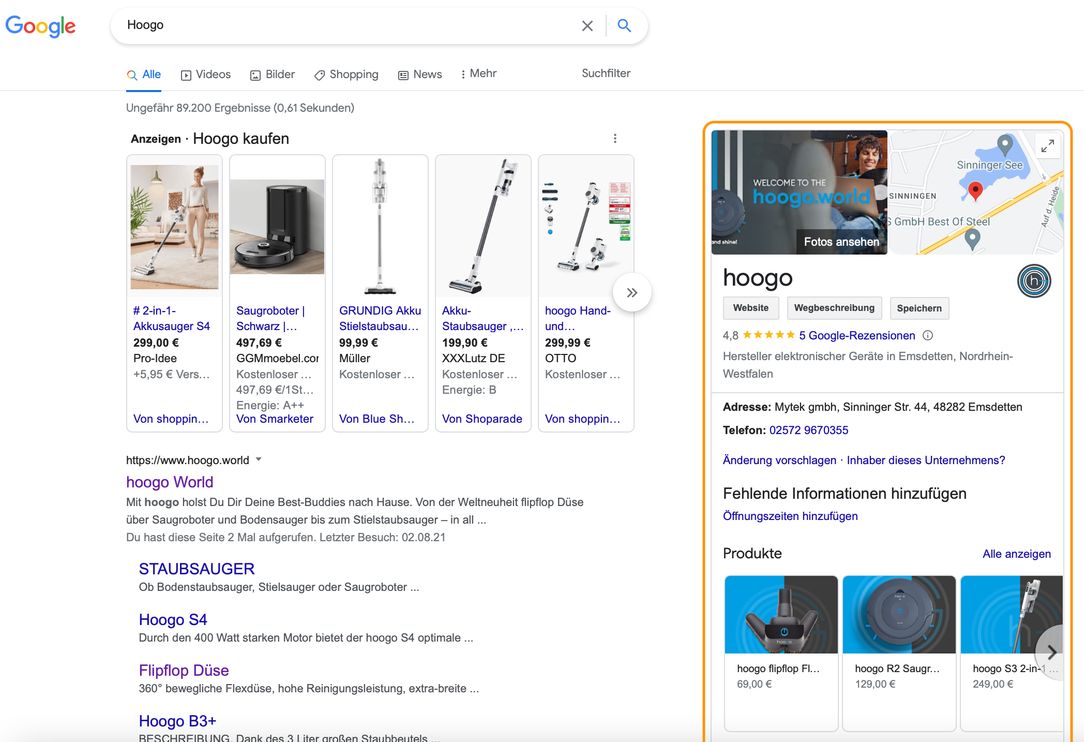
Task: Click the black robot vacuum ad image
Action: pyautogui.click(x=277, y=227)
